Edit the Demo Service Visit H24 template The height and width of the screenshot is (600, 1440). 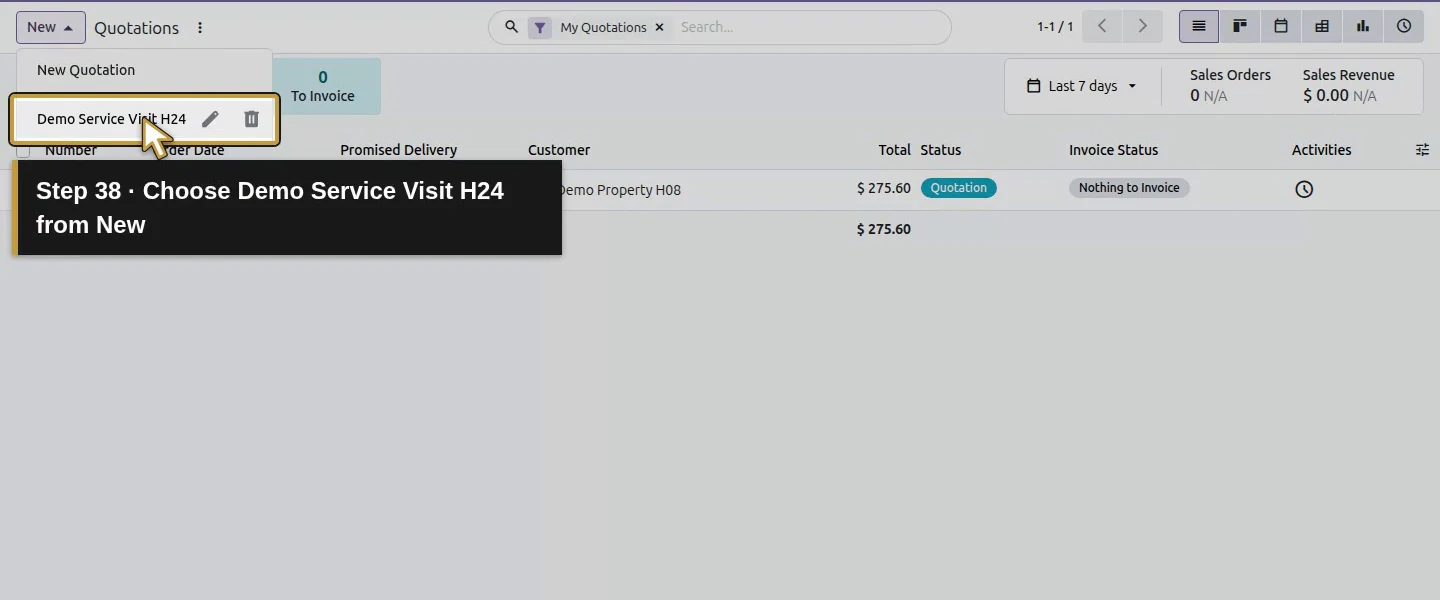click(x=210, y=119)
